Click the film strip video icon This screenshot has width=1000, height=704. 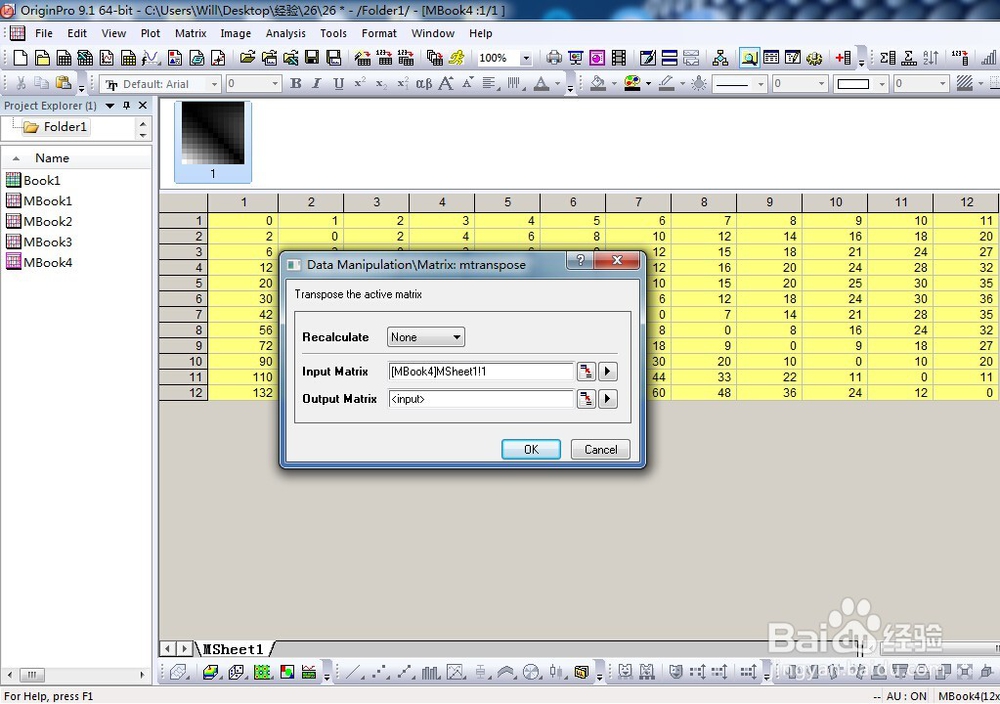click(619, 58)
